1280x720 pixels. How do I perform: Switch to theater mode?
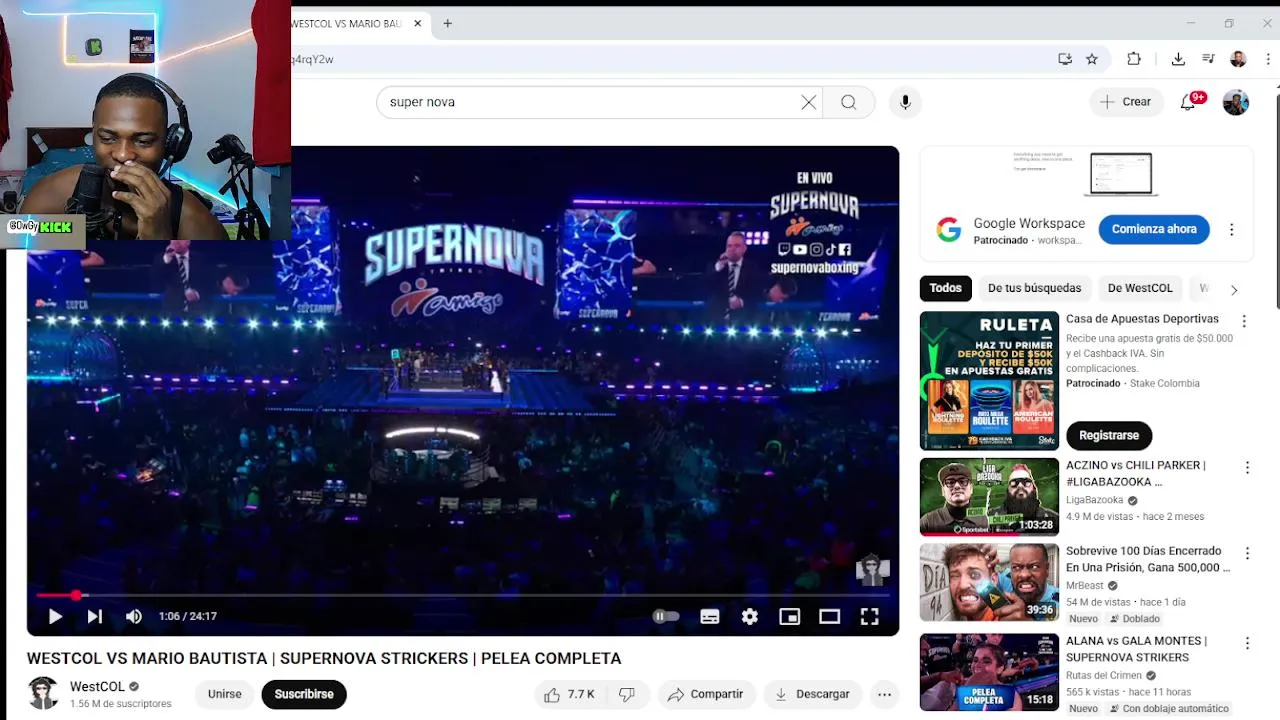tap(830, 617)
